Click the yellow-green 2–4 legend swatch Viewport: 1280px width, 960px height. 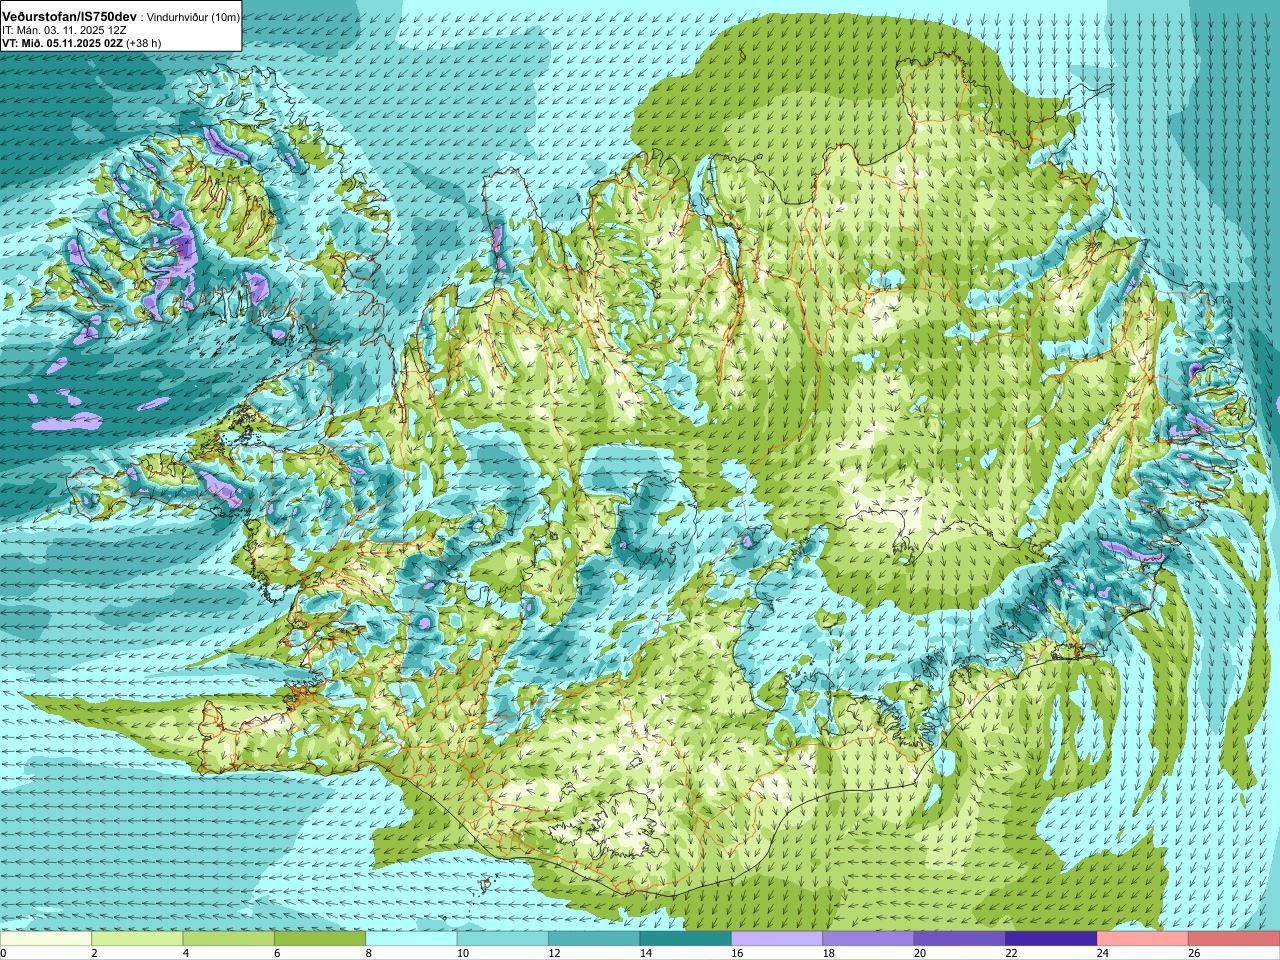137,938
